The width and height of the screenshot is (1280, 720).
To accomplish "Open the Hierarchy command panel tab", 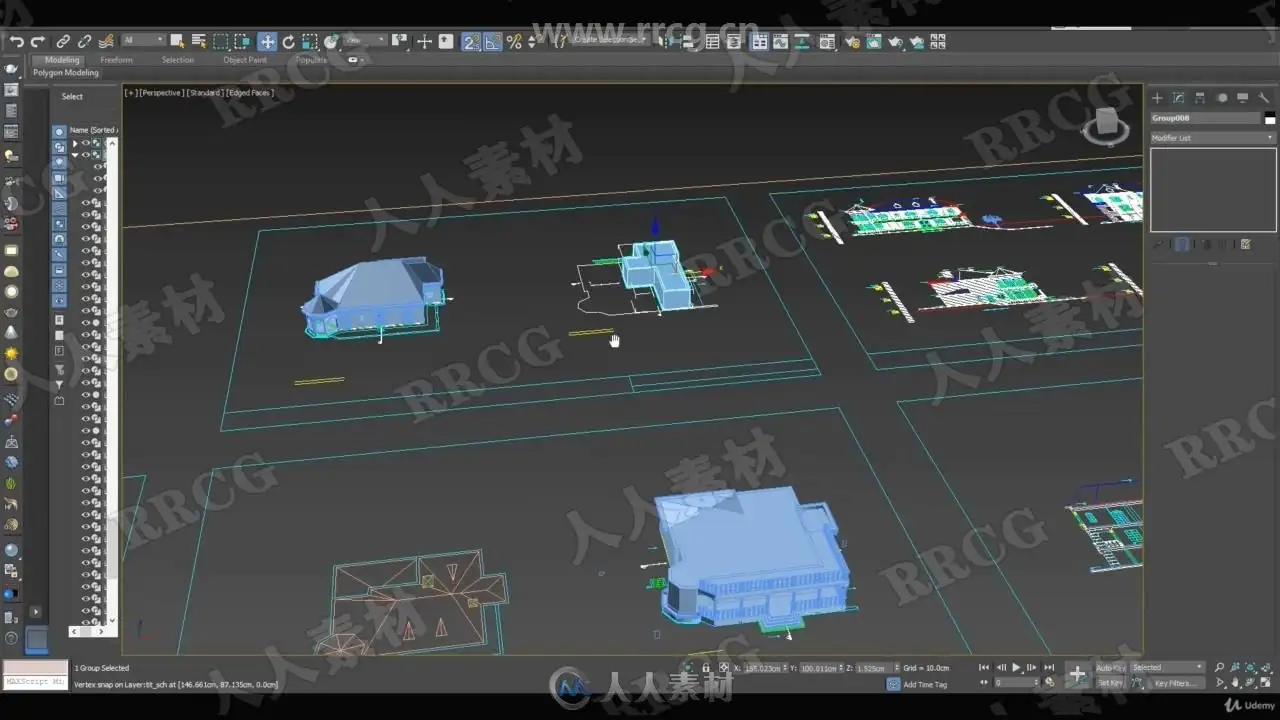I will pos(1200,98).
